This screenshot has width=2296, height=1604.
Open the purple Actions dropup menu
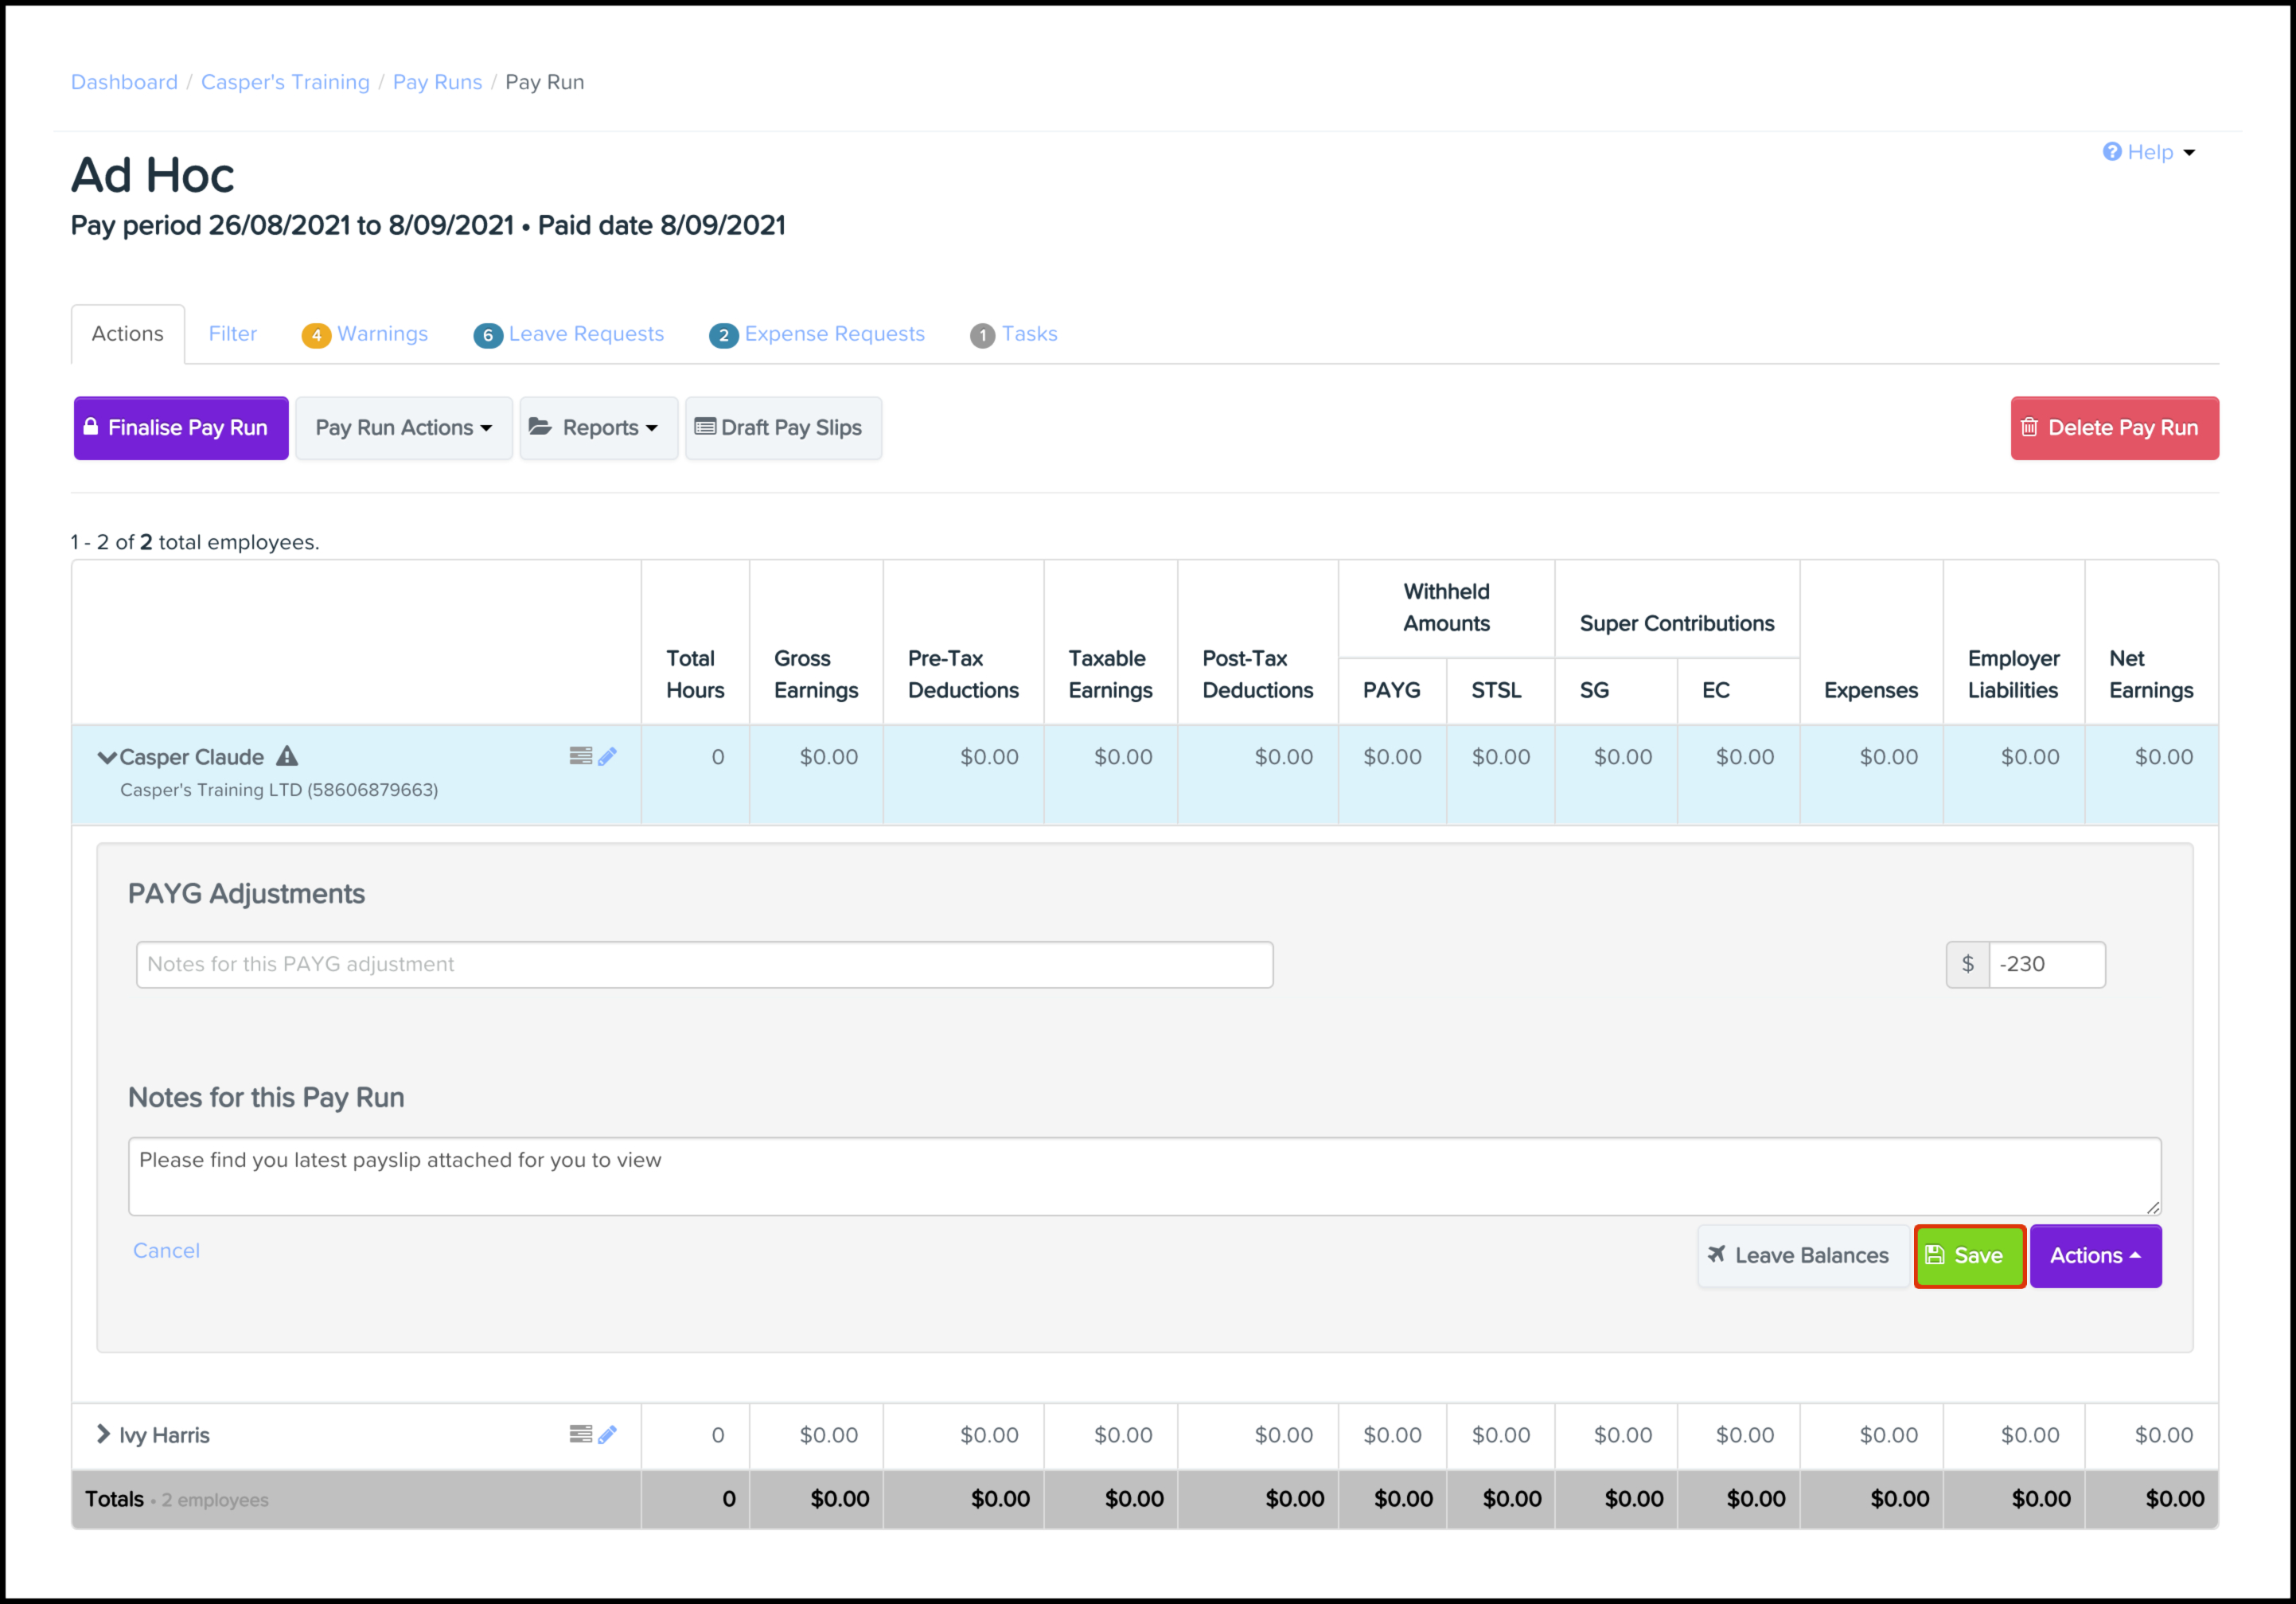pyautogui.click(x=2094, y=1255)
